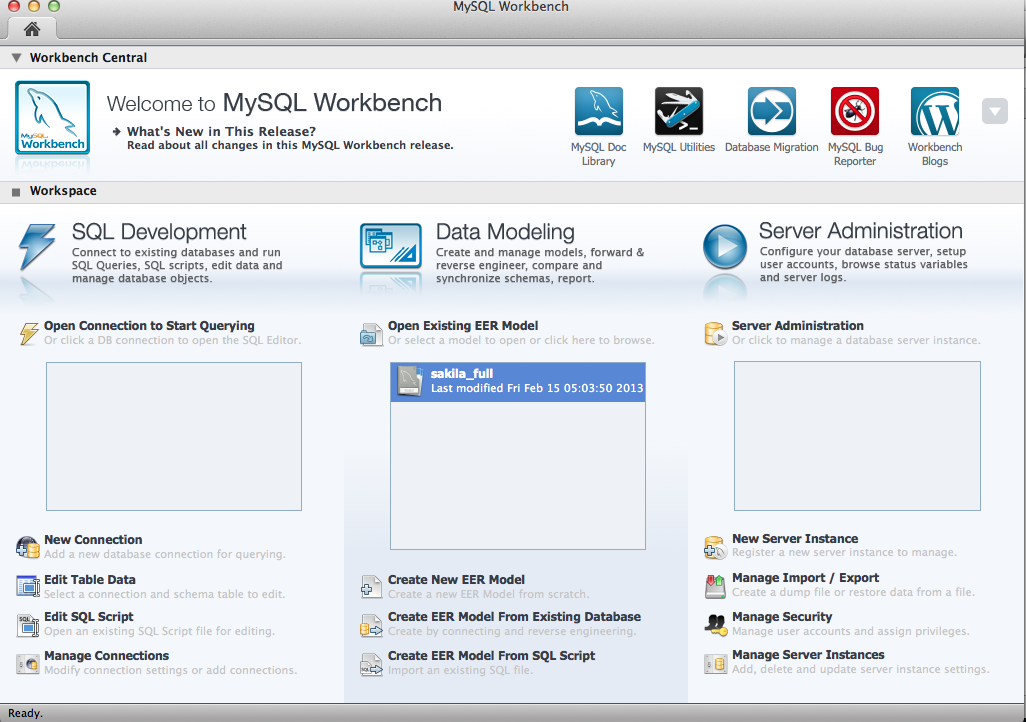Viewport: 1026px width, 722px height.
Task: Open Edit Table Data link
Action: click(x=90, y=579)
